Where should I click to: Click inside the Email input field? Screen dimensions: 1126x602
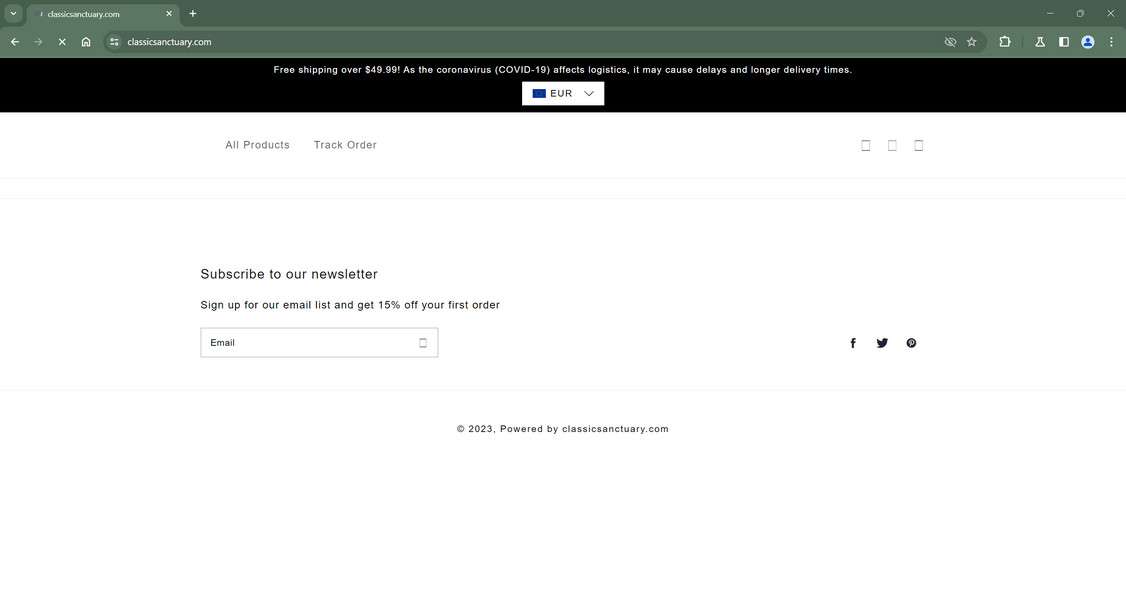coord(300,343)
